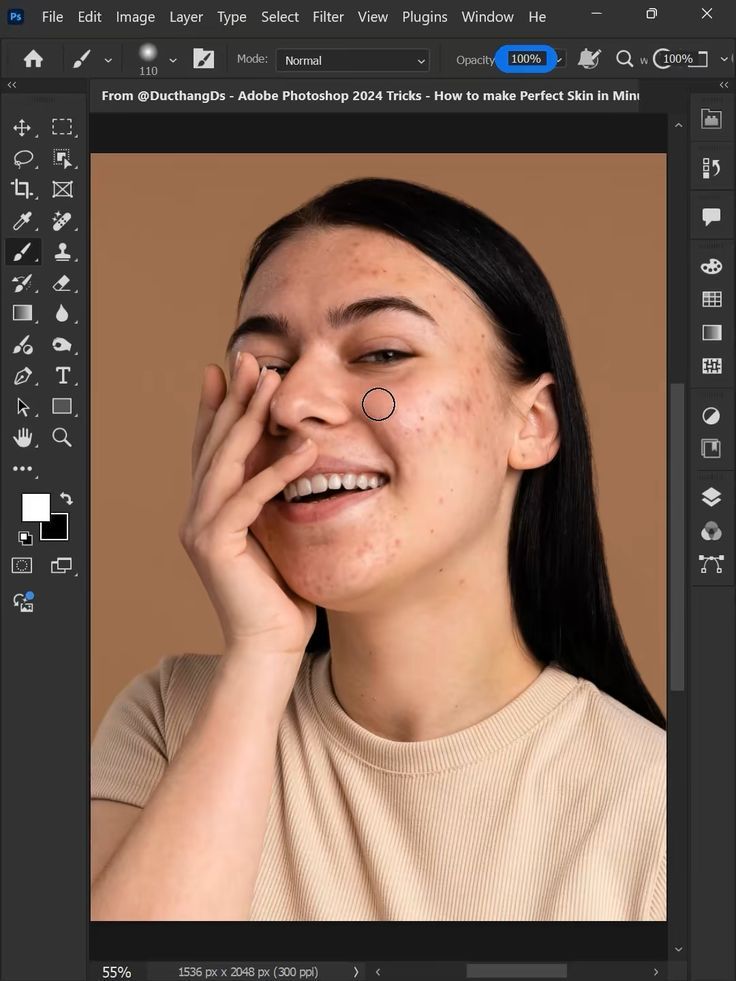Select the Pen tool
Screen dimensions: 736x981
coord(23,376)
